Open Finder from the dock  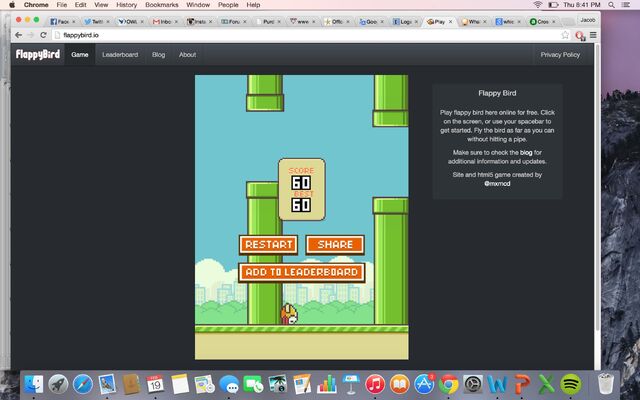(x=33, y=384)
